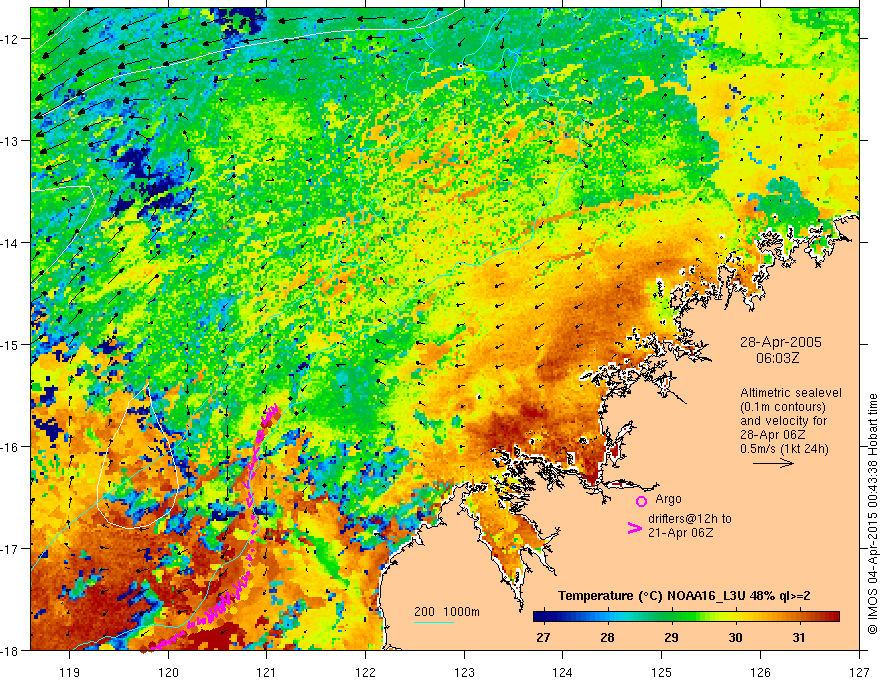Click longitude axis label 120

[168, 672]
